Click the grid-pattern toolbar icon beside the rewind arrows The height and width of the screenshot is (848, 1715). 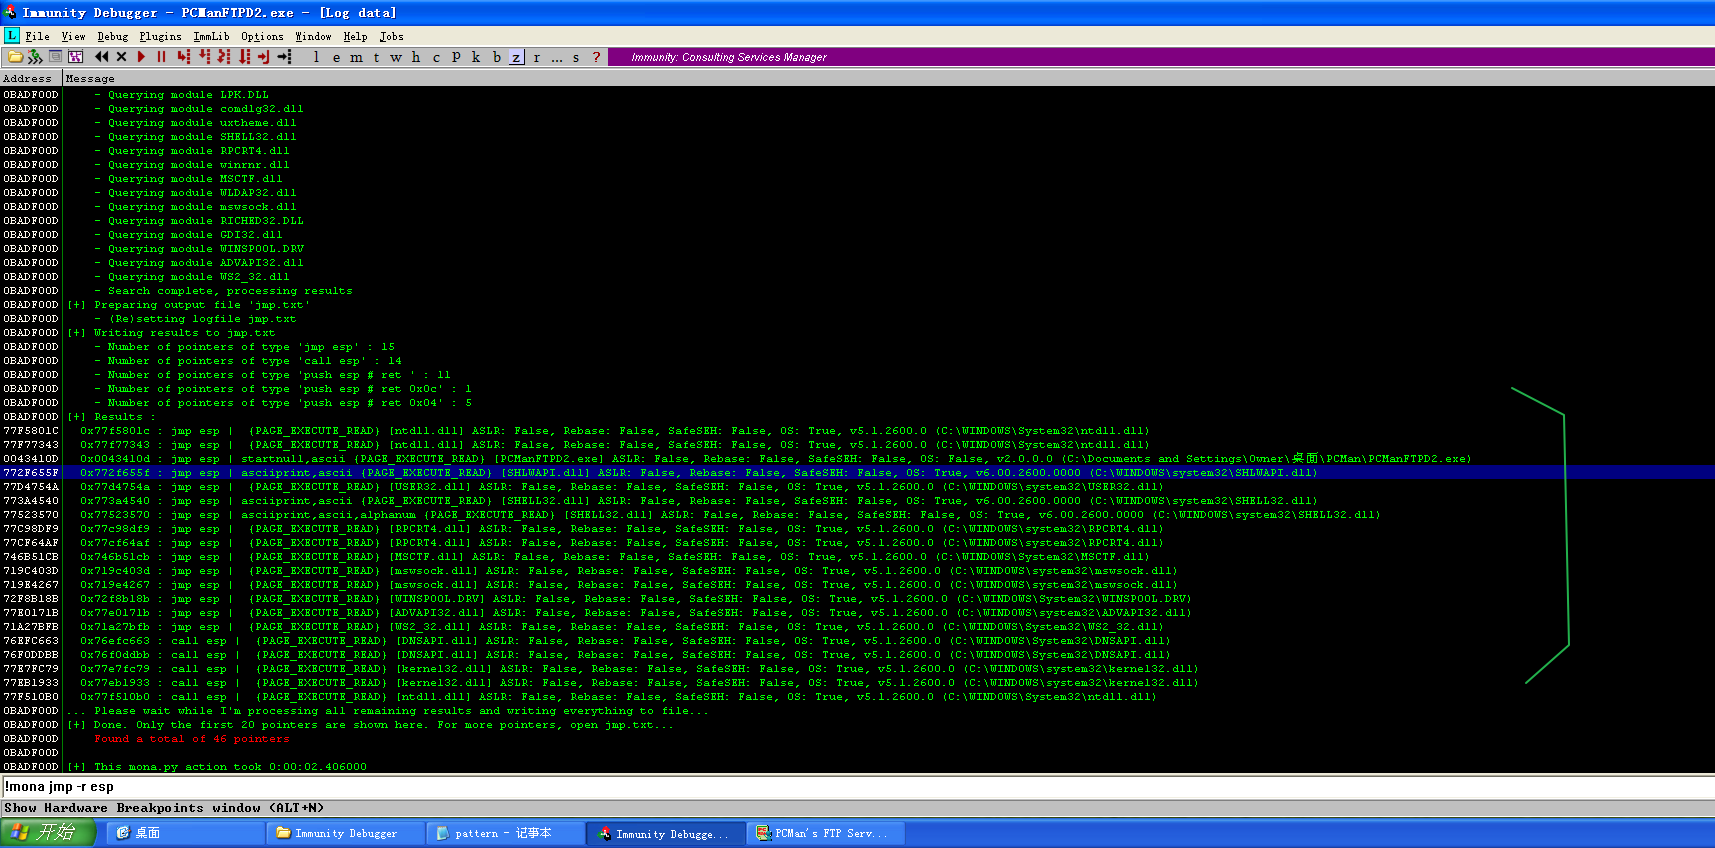point(75,57)
